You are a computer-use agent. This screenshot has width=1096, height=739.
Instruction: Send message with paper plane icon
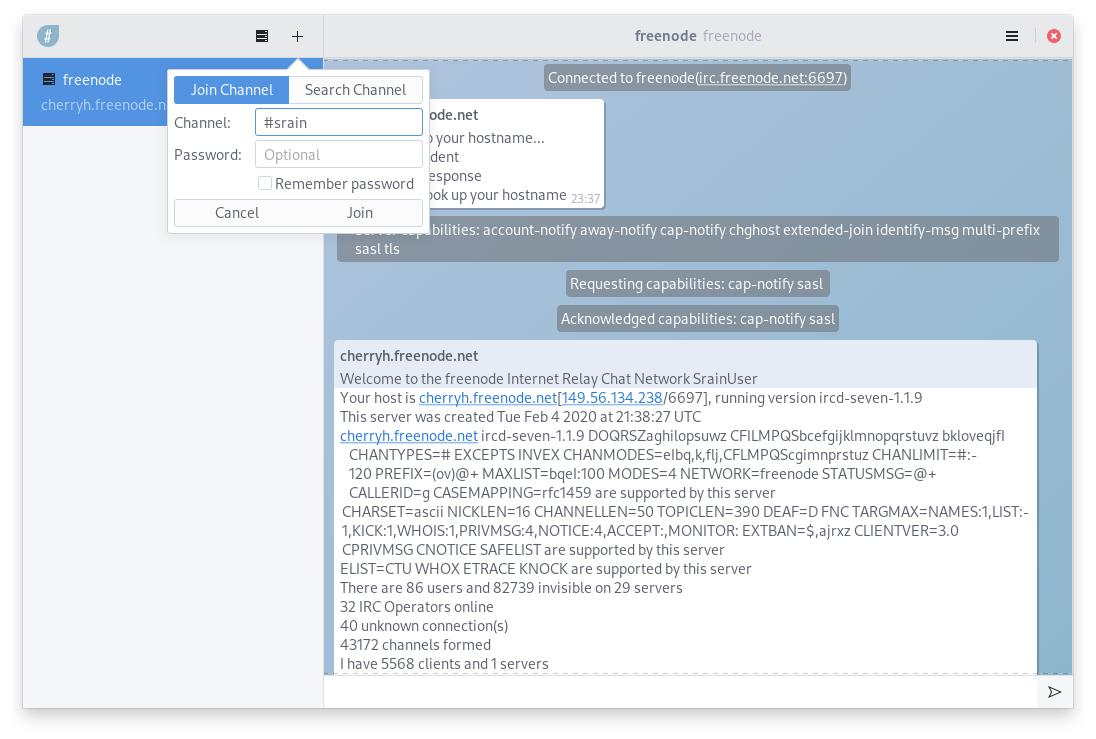(x=1055, y=692)
